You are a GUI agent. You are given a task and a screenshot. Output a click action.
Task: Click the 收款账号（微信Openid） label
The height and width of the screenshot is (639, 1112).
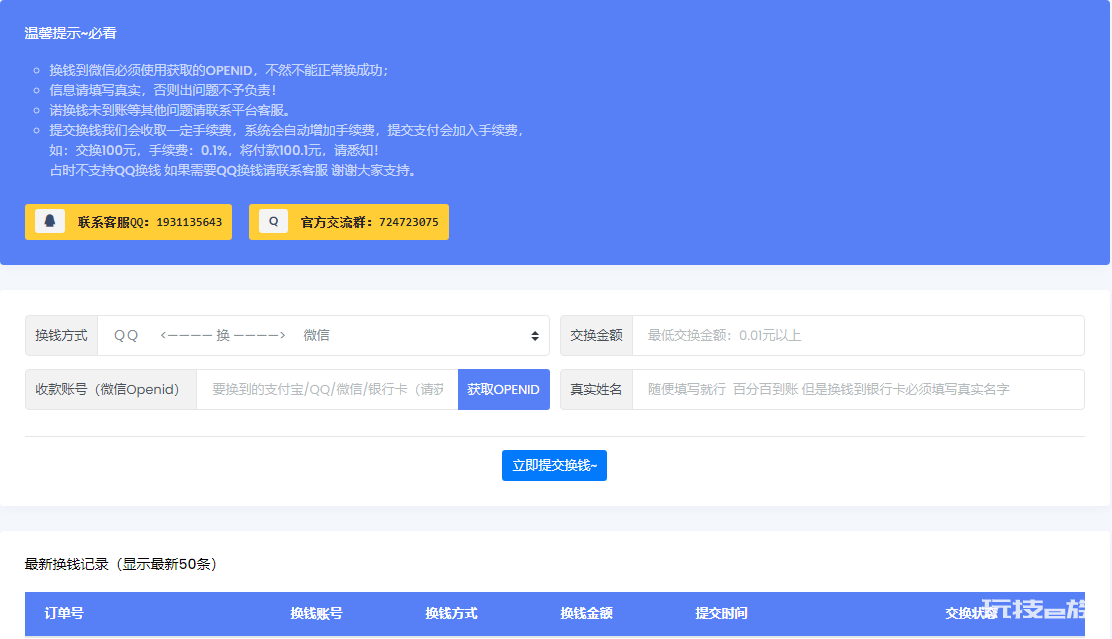pyautogui.click(x=111, y=389)
